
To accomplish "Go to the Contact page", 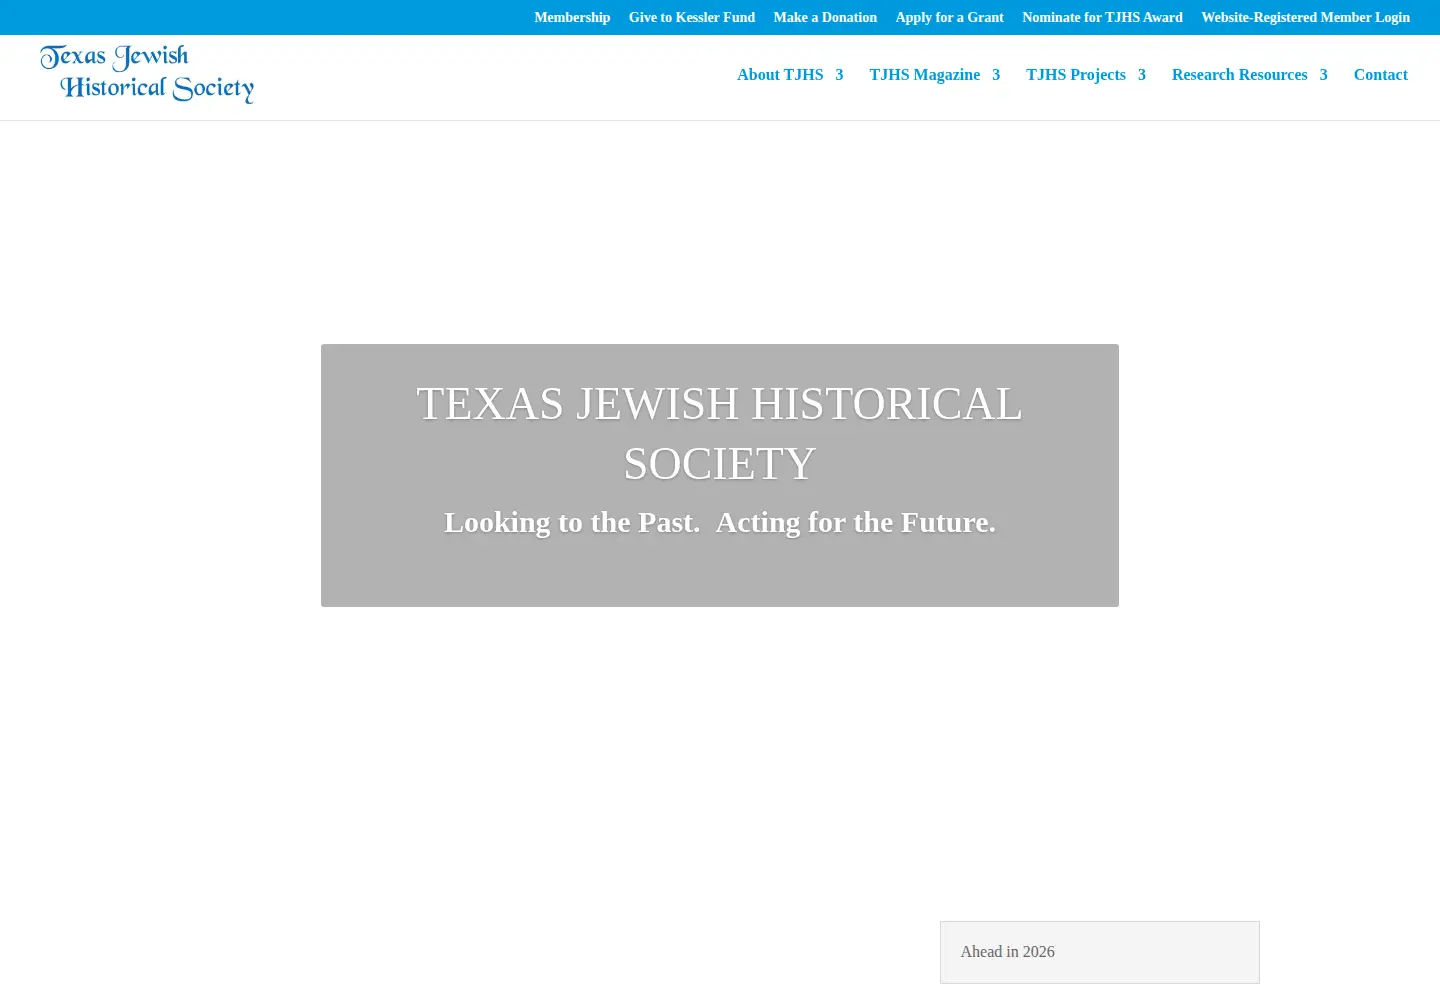I will [1381, 75].
